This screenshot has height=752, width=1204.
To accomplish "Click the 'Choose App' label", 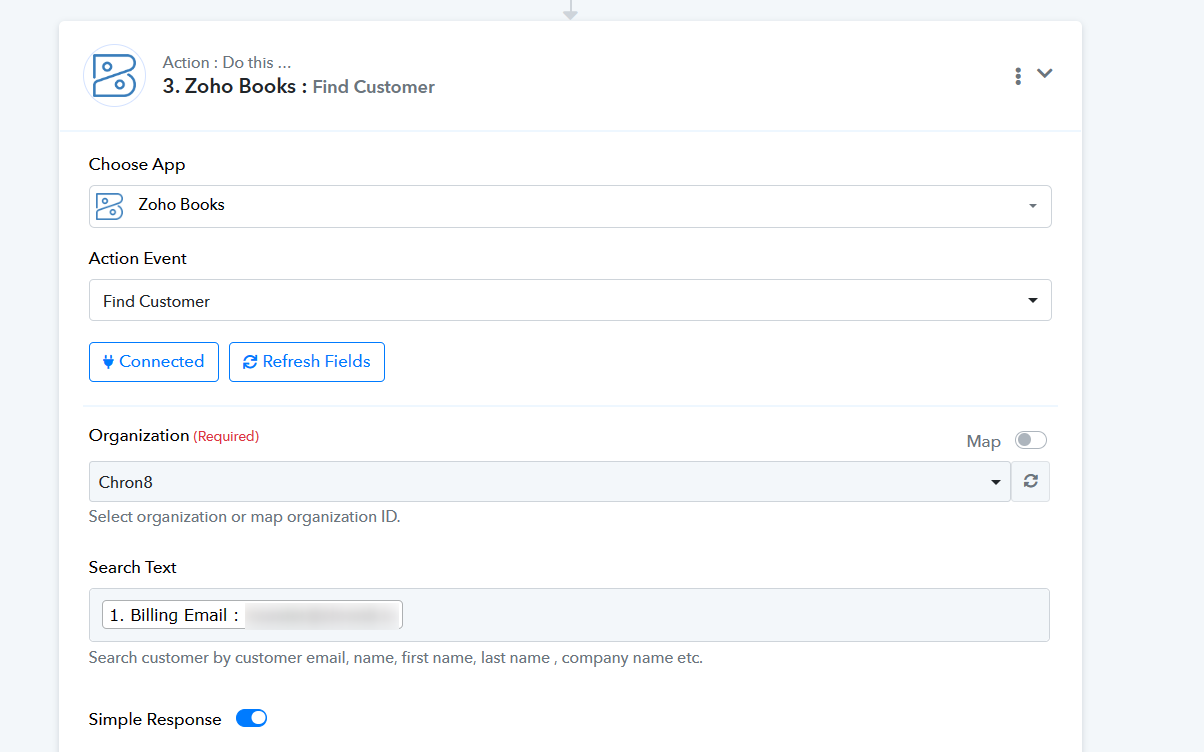I will tap(137, 164).
